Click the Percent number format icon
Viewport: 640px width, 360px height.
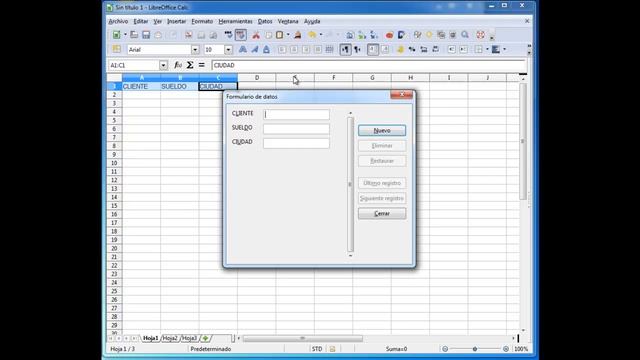click(412, 49)
